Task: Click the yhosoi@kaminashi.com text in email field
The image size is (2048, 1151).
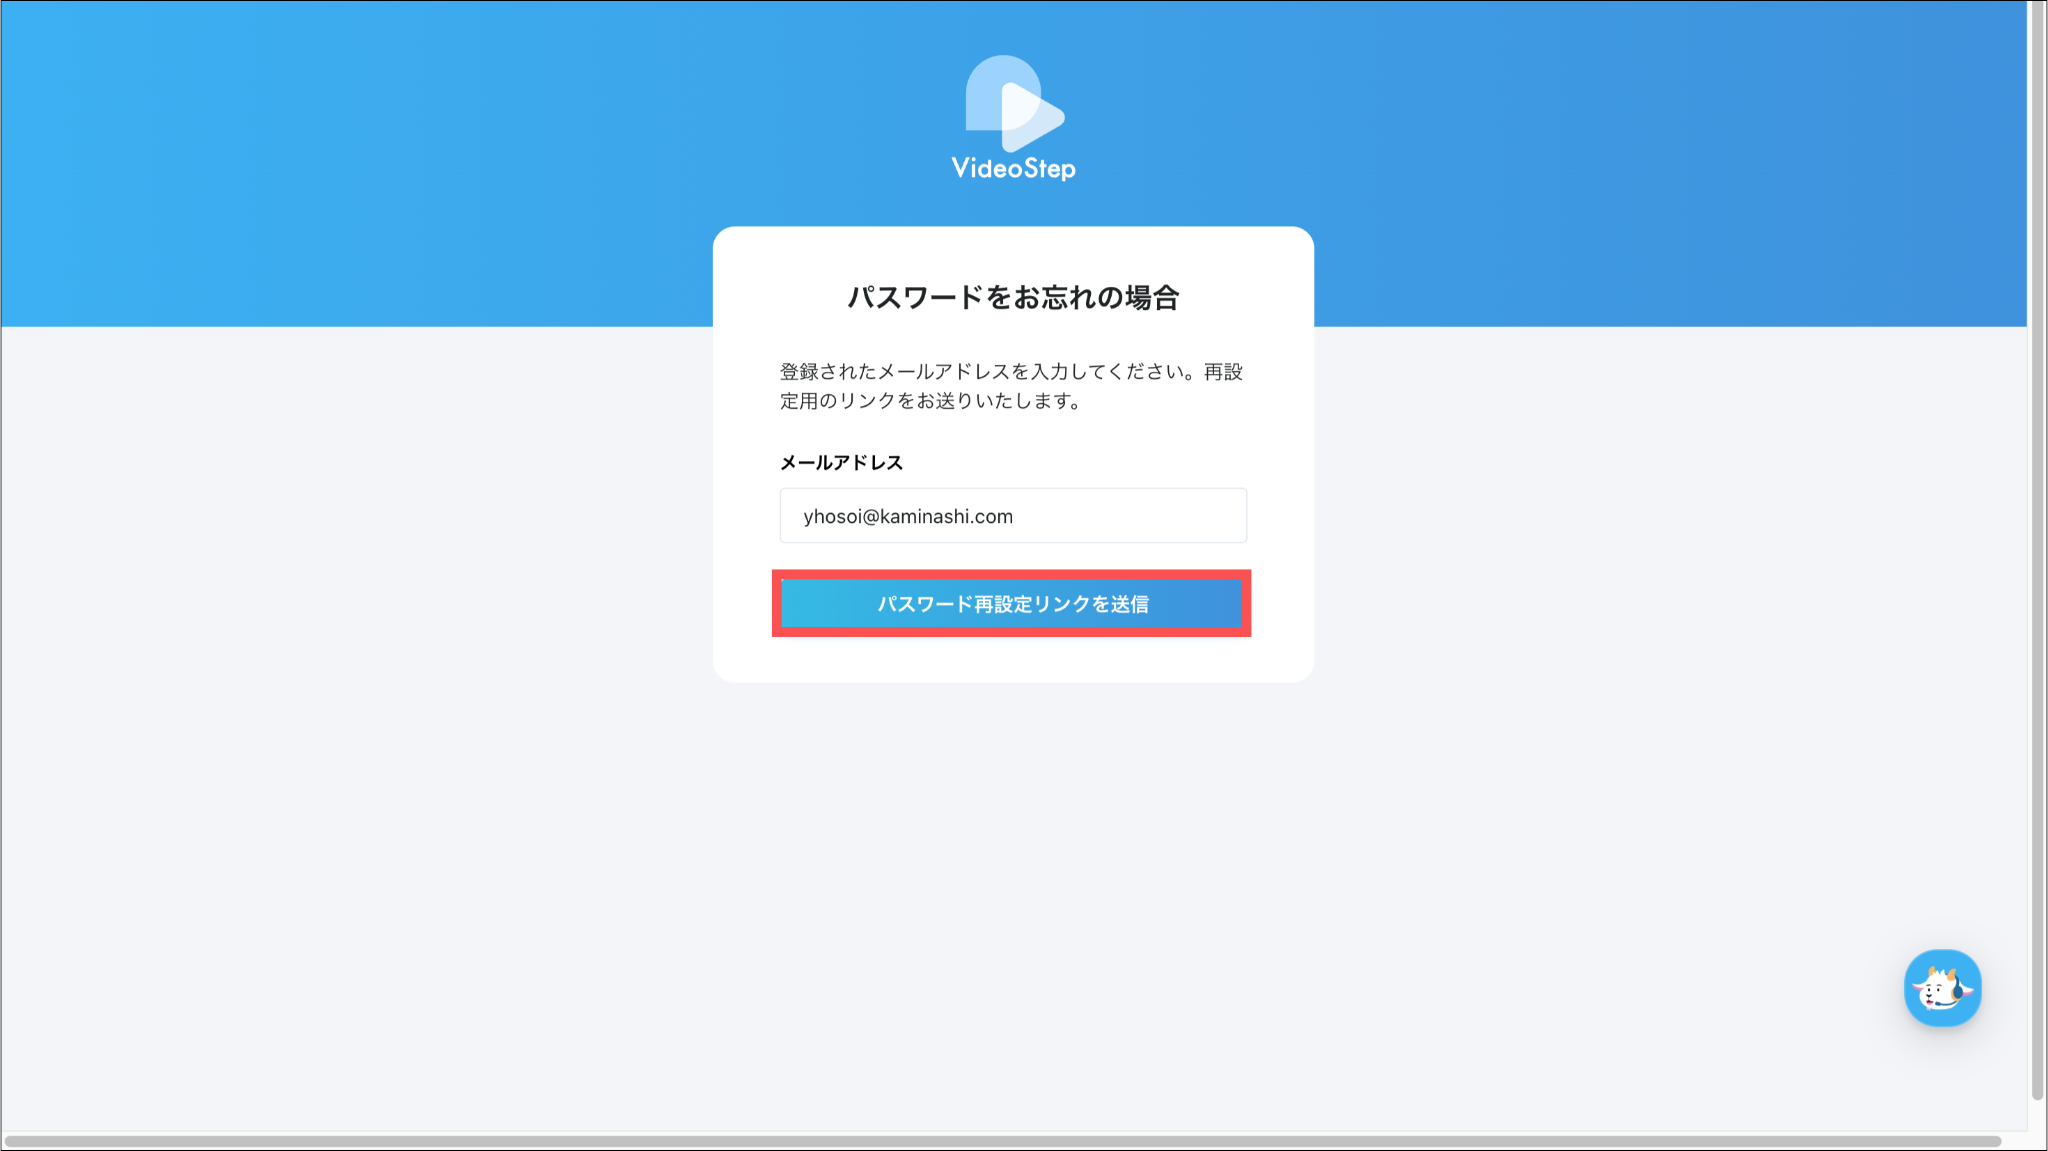Action: click(908, 516)
